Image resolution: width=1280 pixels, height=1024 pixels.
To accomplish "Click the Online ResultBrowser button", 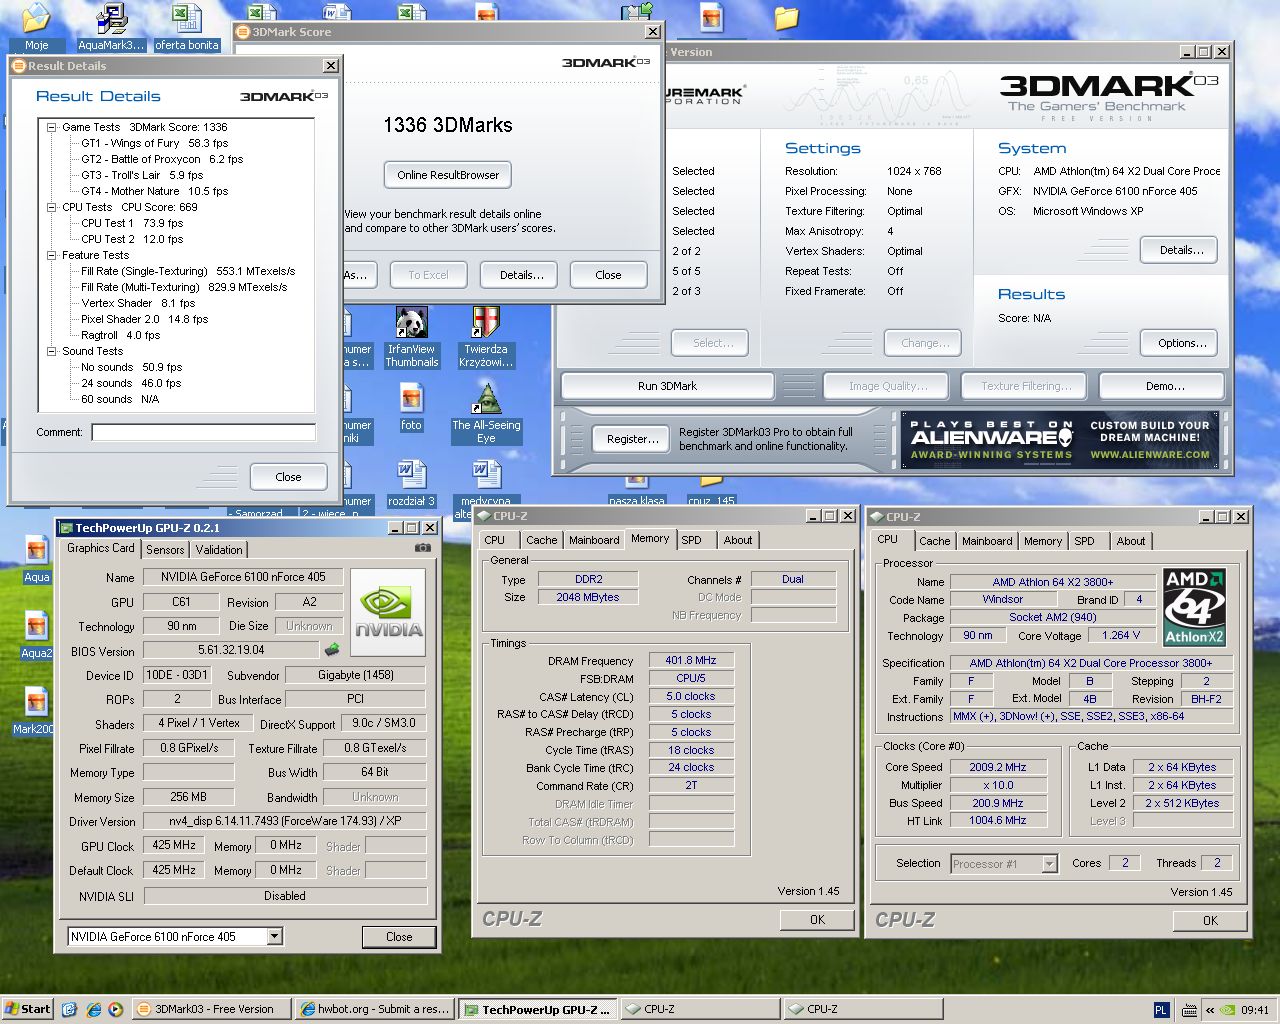I will click(448, 175).
